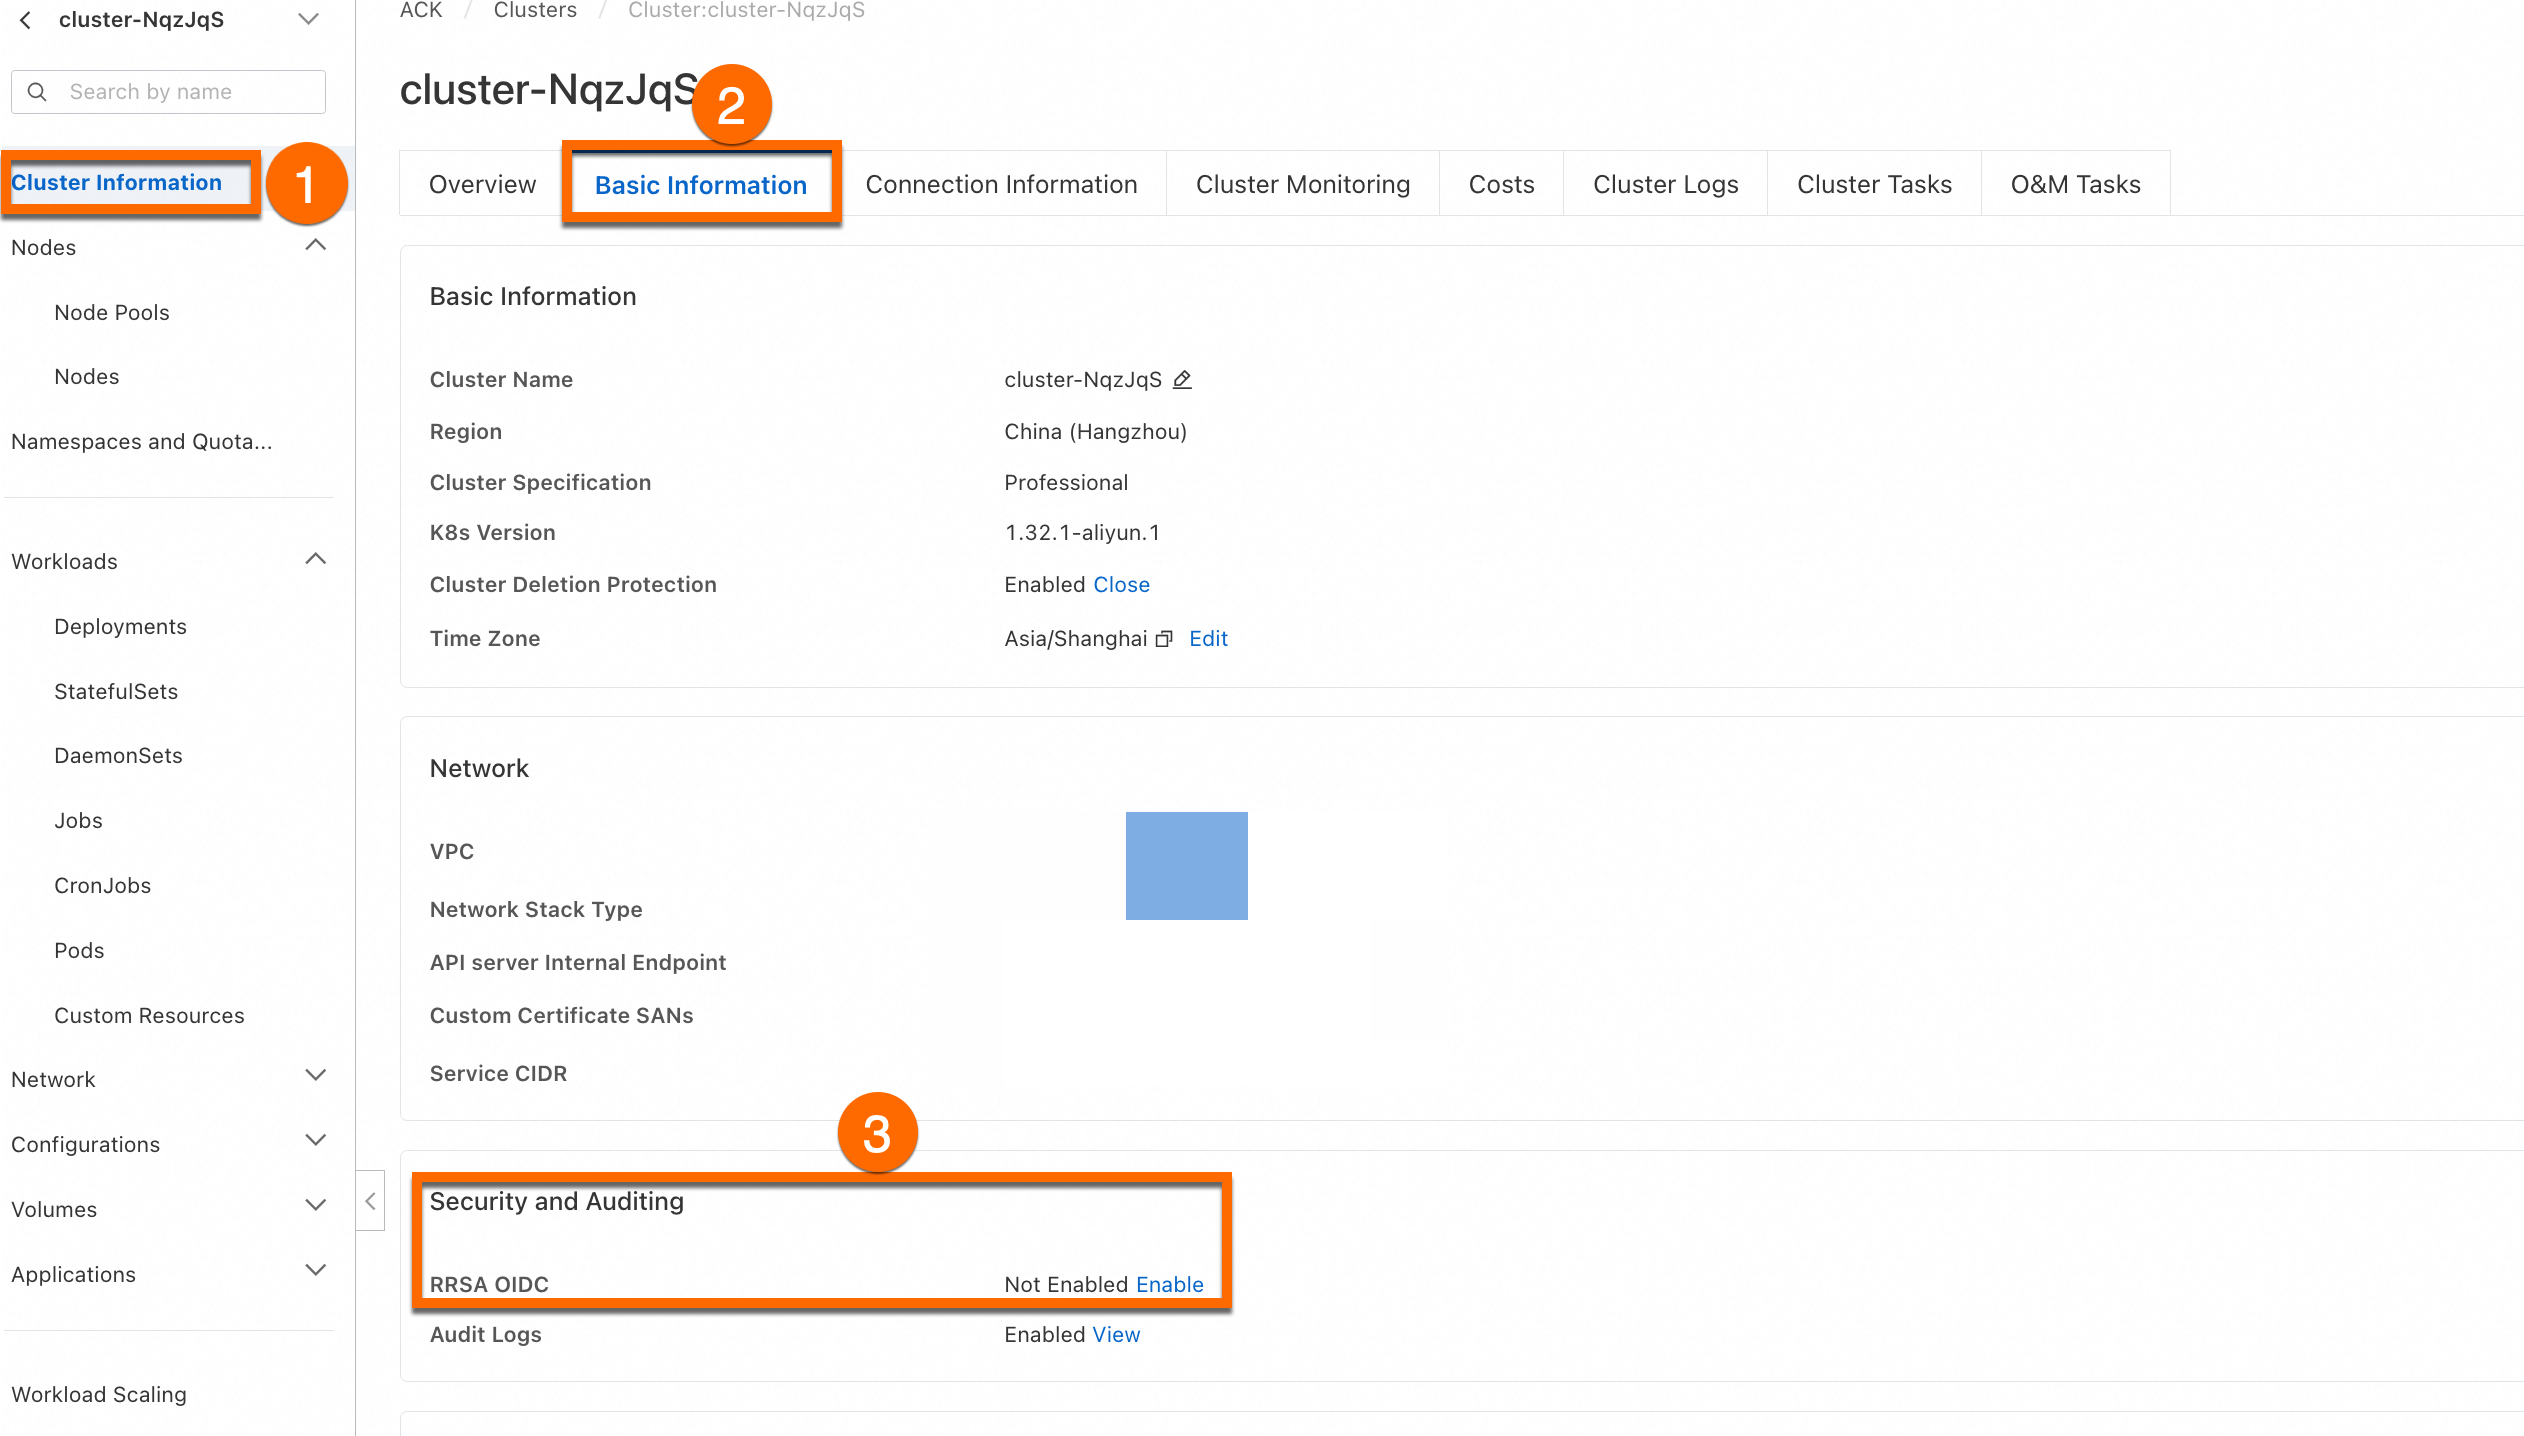The image size is (2524, 1436).
Task: Click the back arrow beside cluster-NqzJqS
Action: pos(26,20)
